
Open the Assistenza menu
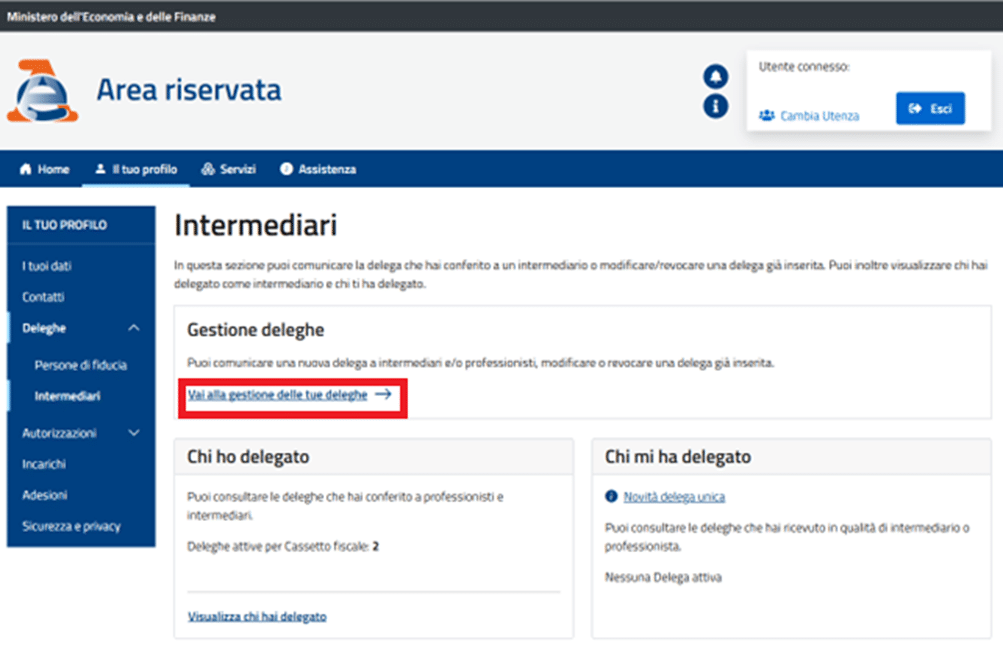click(318, 170)
